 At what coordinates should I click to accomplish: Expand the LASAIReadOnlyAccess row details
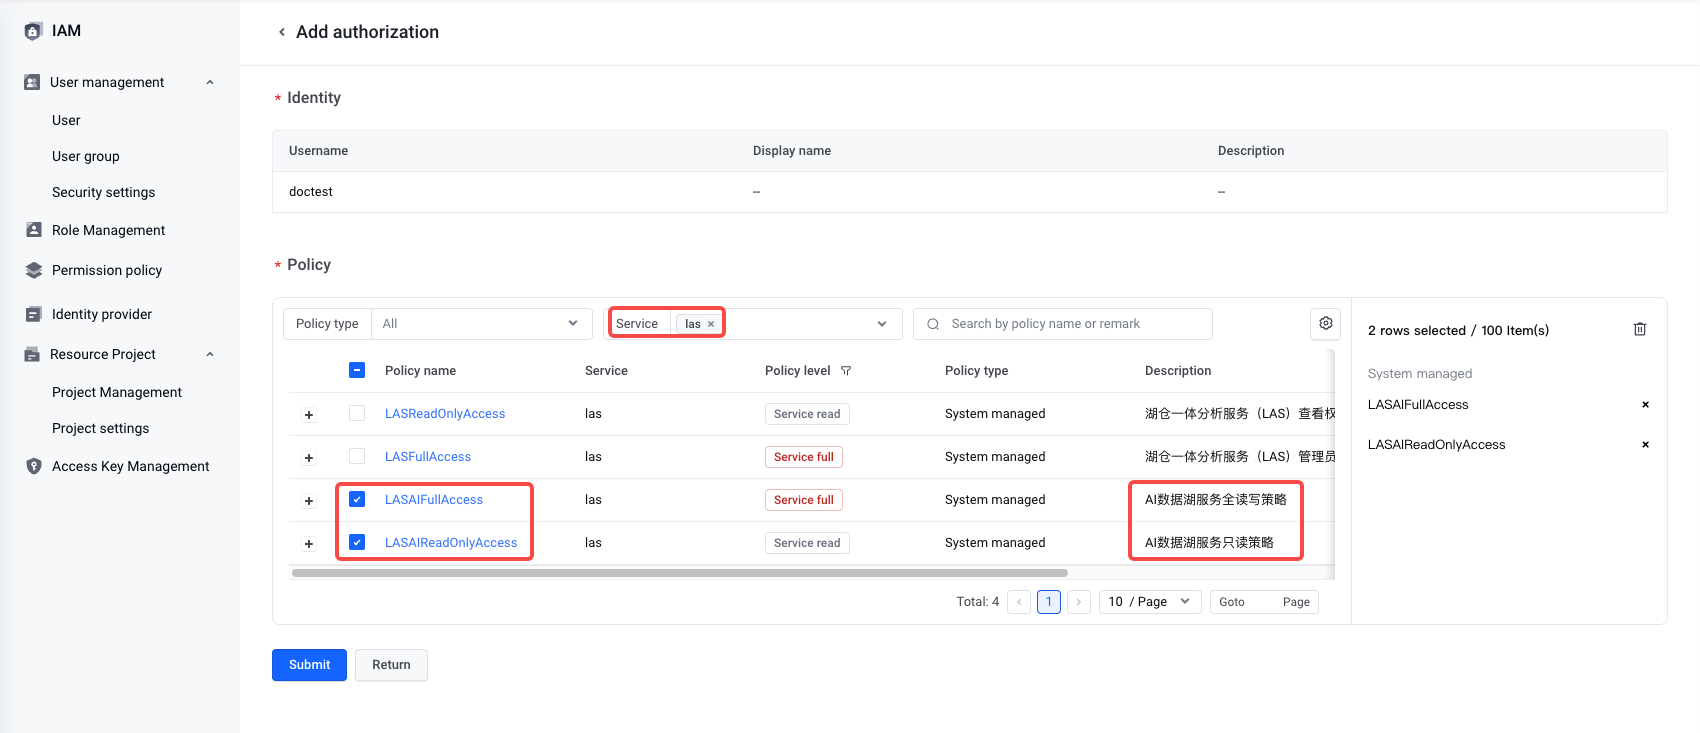[x=309, y=544]
